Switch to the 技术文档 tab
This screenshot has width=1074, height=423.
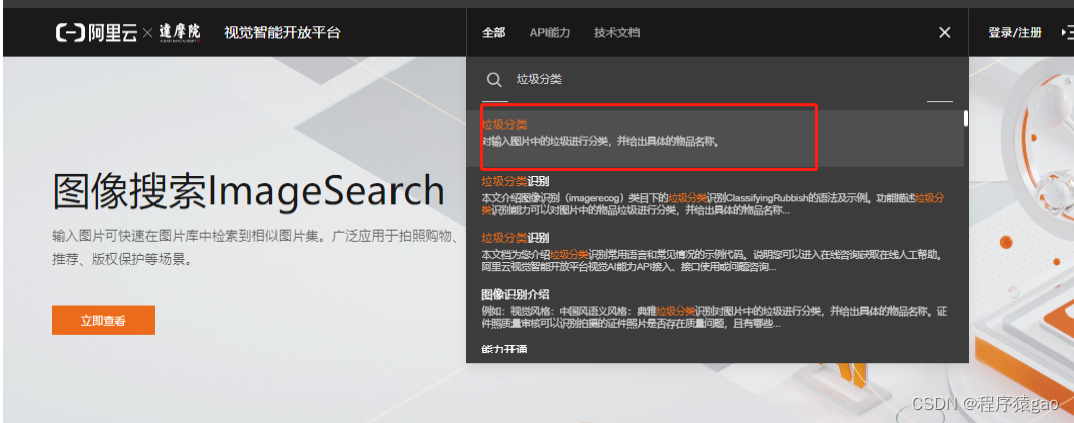pos(617,32)
